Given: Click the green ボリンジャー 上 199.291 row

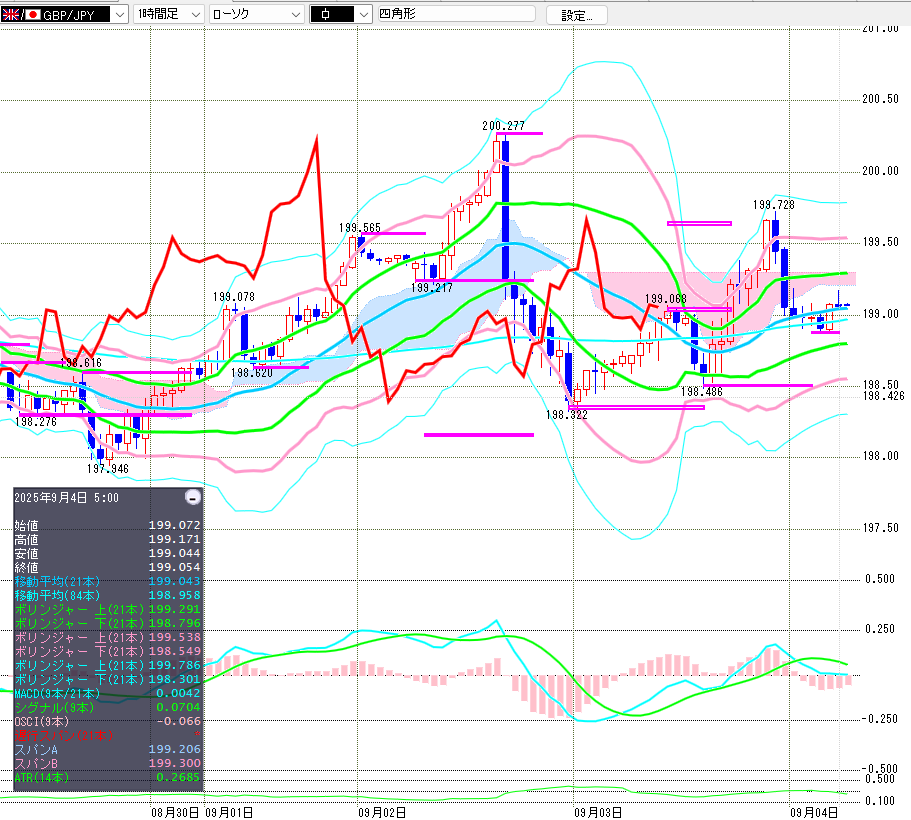Looking at the screenshot, I should (x=107, y=609).
